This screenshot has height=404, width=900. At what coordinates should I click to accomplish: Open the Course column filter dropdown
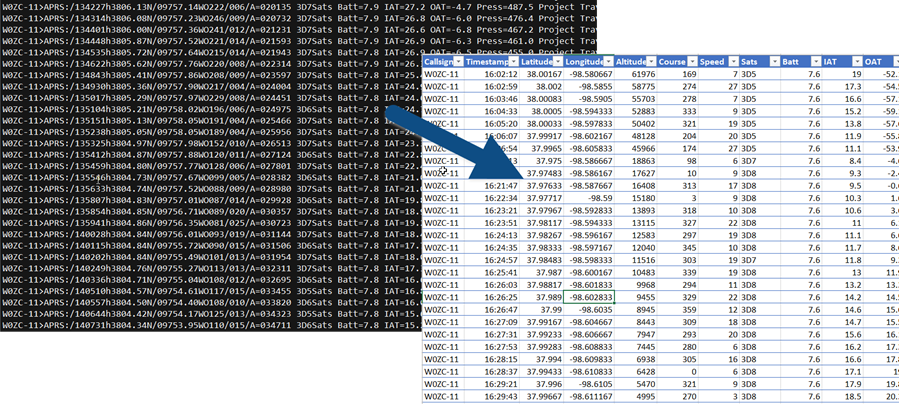coord(691,61)
